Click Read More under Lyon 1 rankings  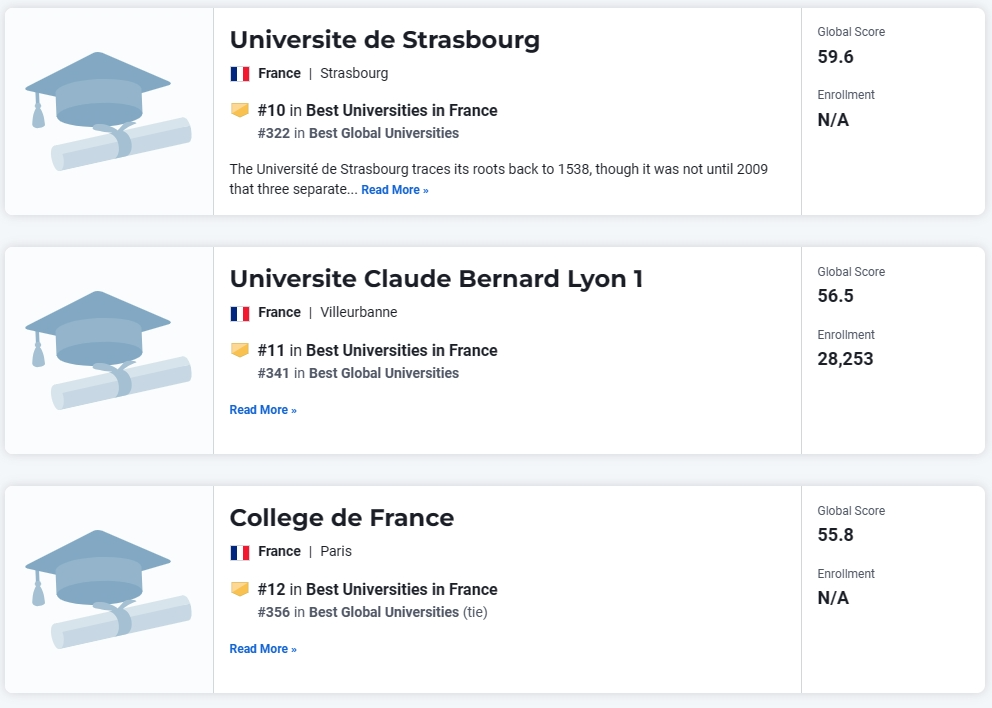(x=263, y=410)
